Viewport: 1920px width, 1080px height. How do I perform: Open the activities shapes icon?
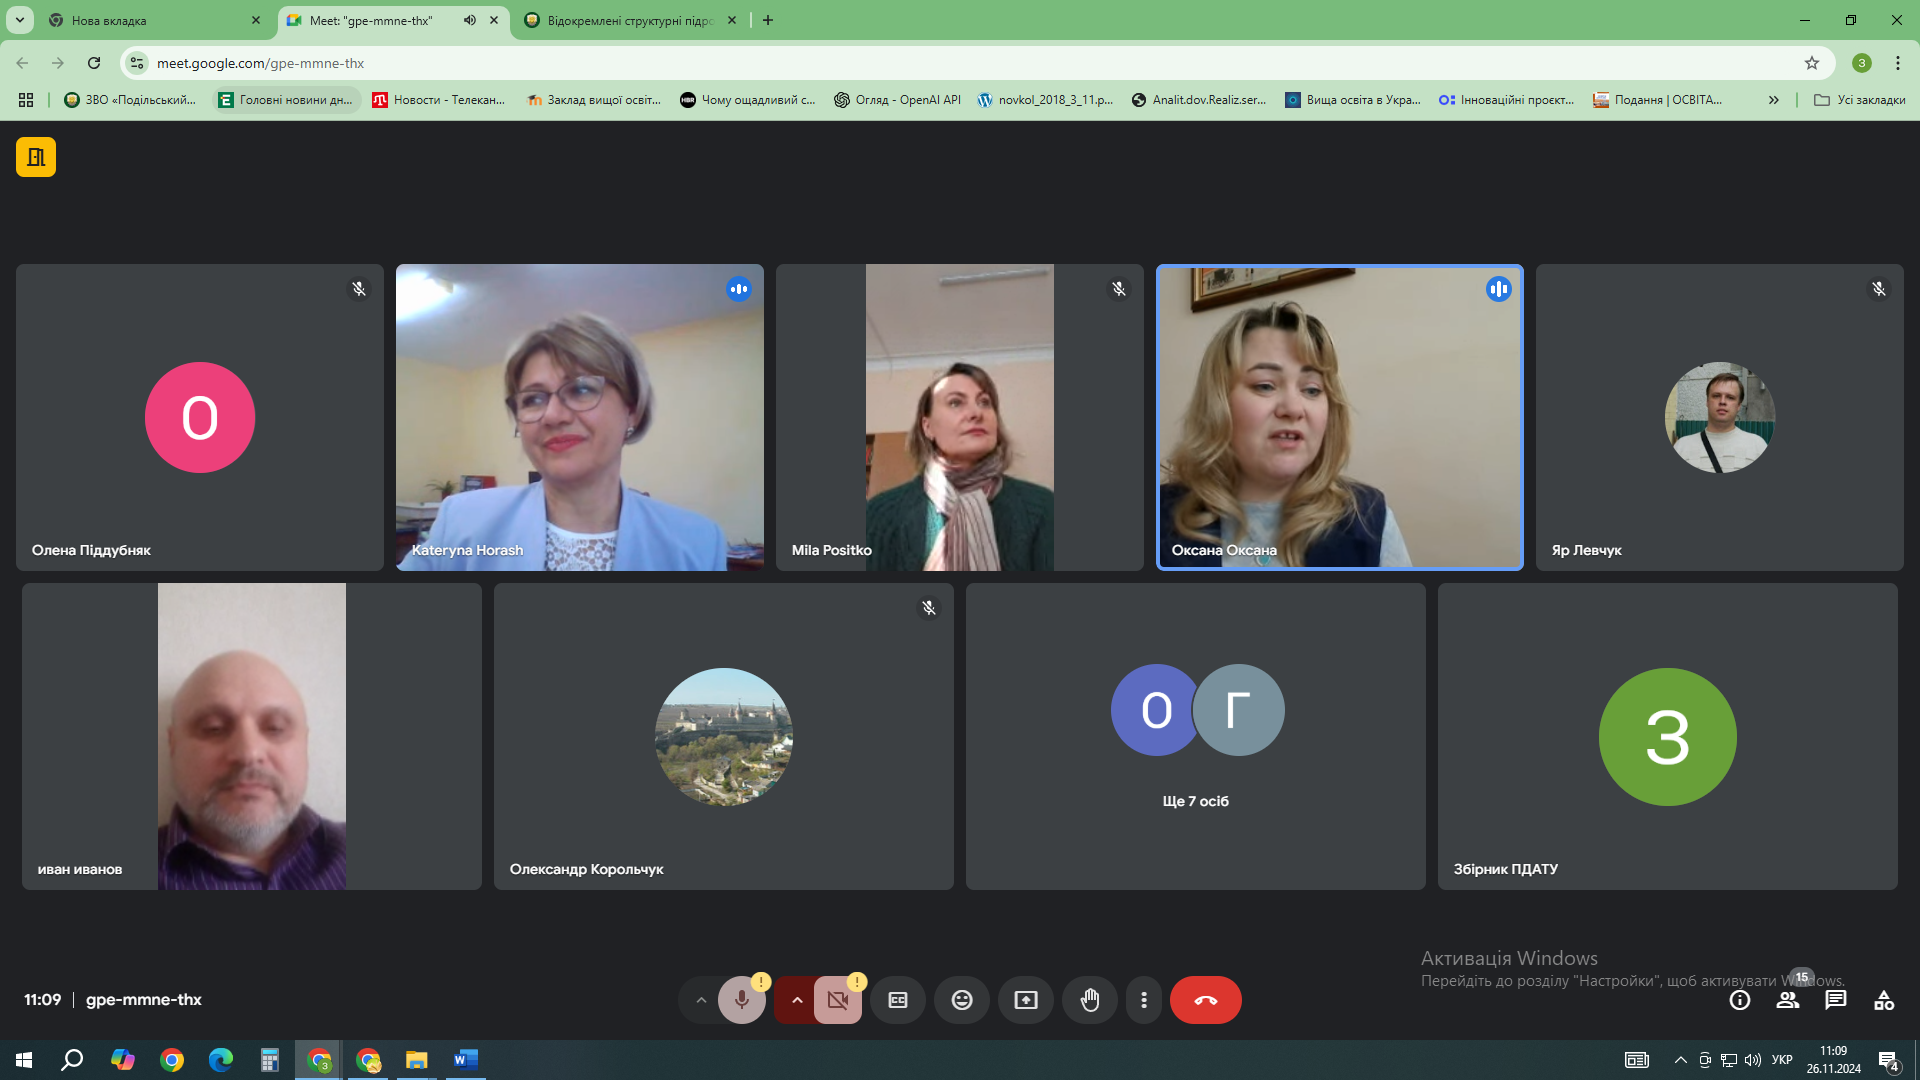point(1884,1000)
